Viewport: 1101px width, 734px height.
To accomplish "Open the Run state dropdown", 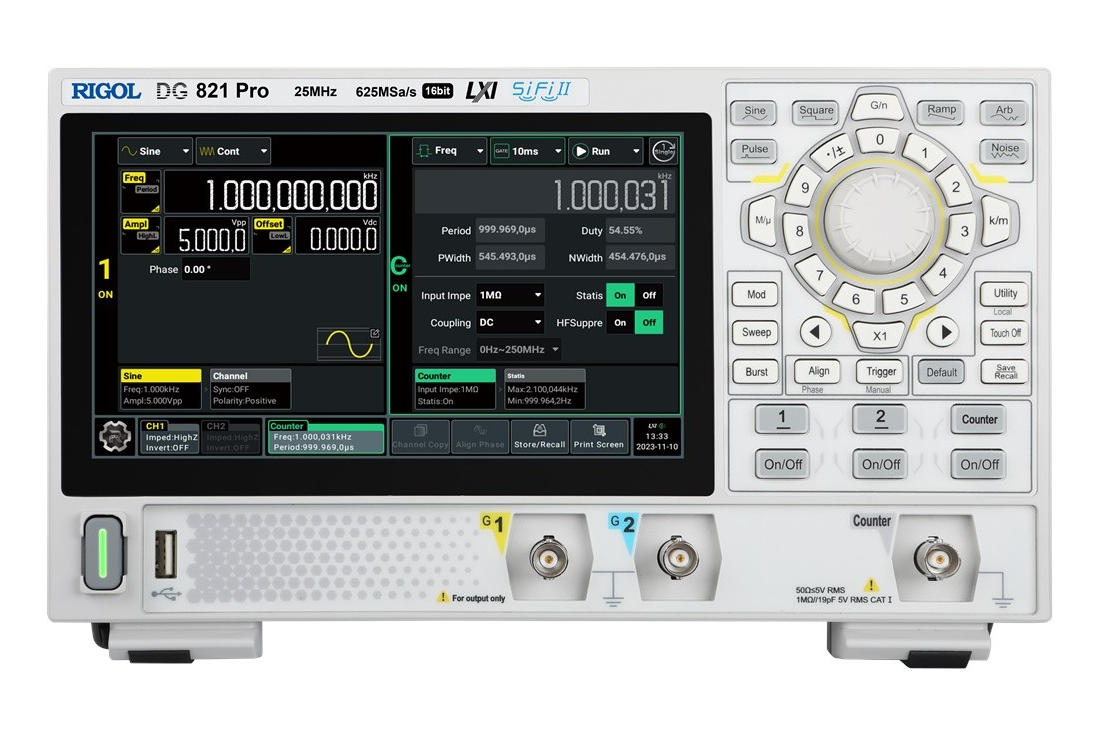I will click(x=605, y=151).
